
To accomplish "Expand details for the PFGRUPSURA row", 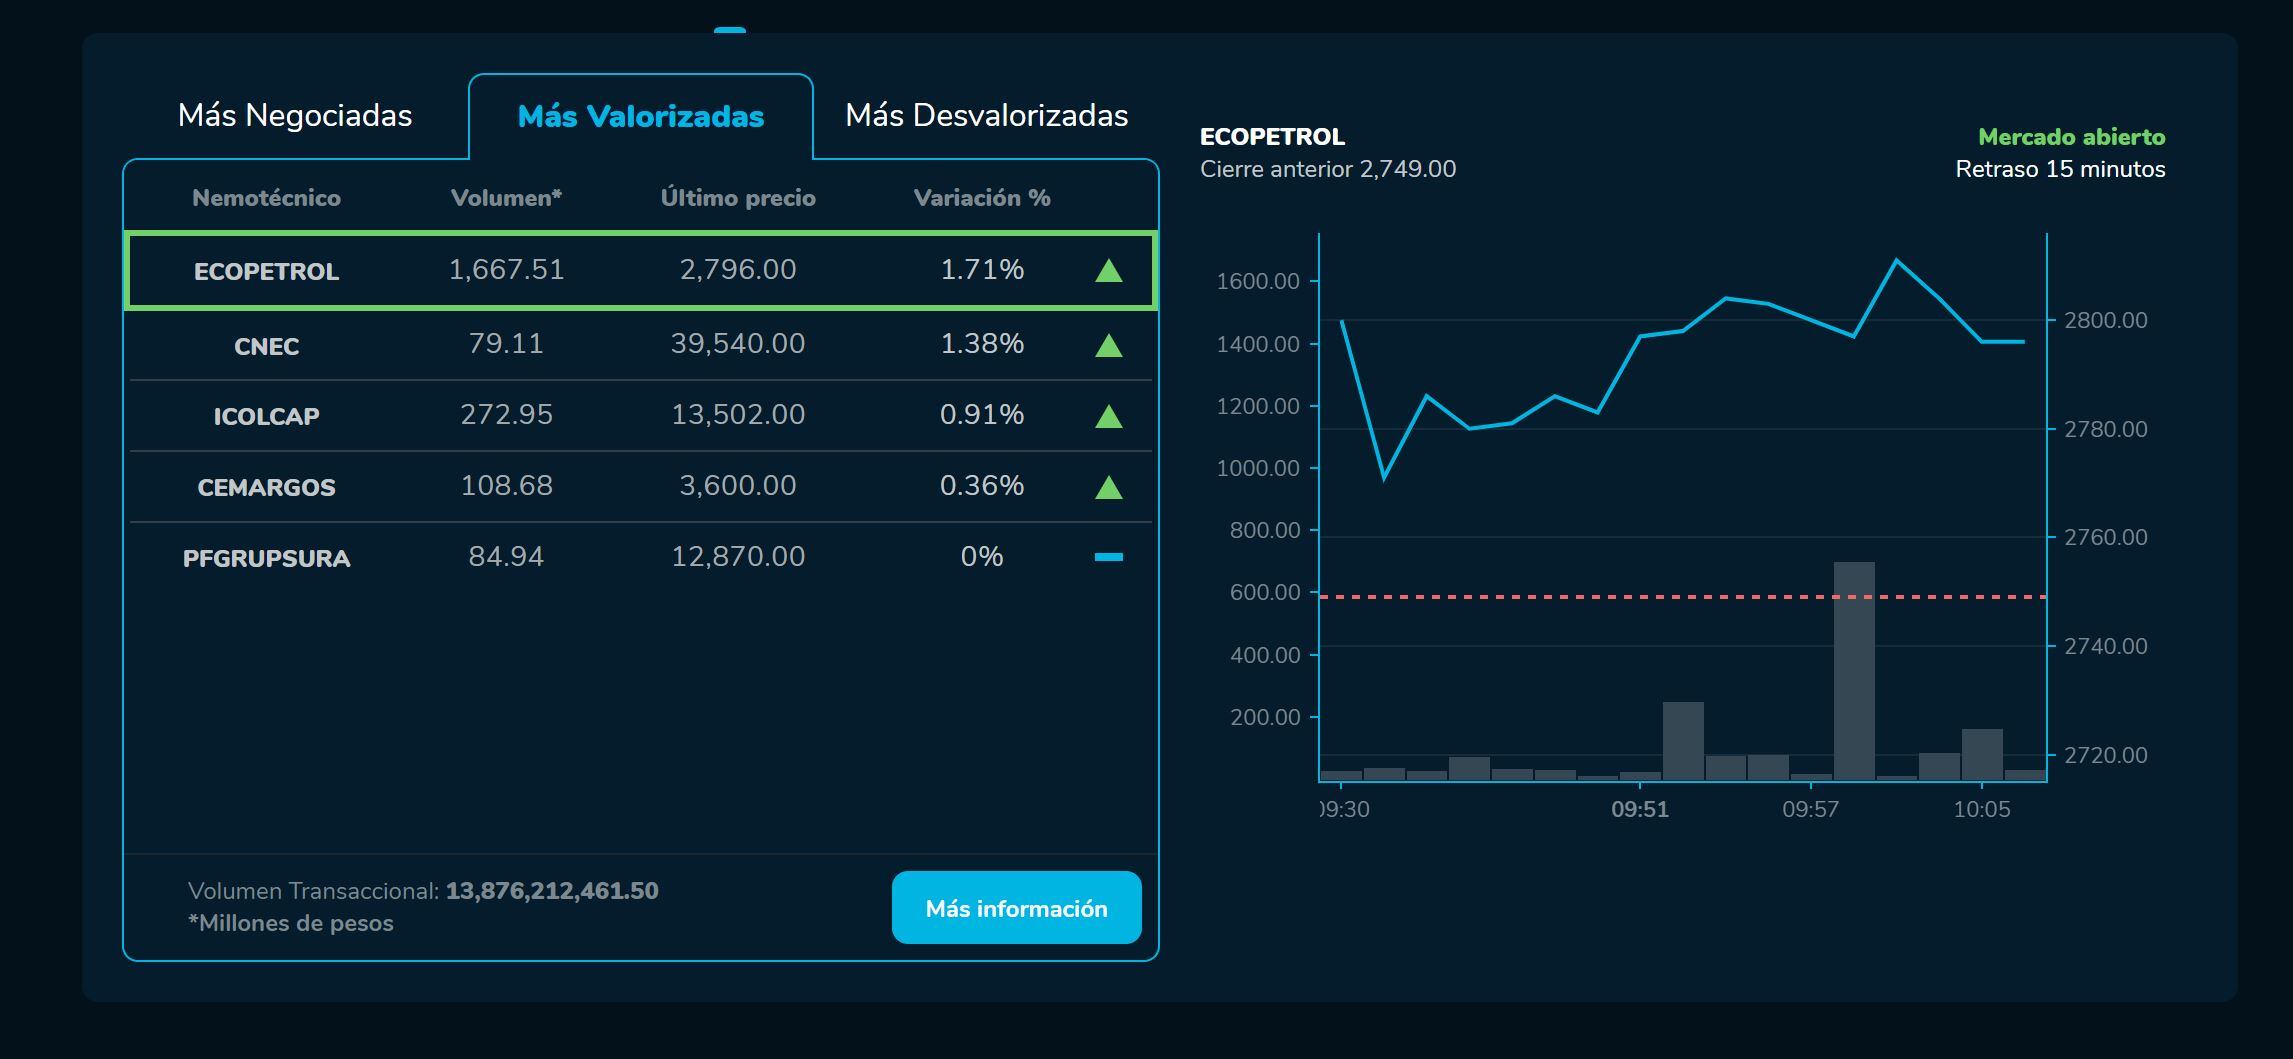I will [640, 557].
